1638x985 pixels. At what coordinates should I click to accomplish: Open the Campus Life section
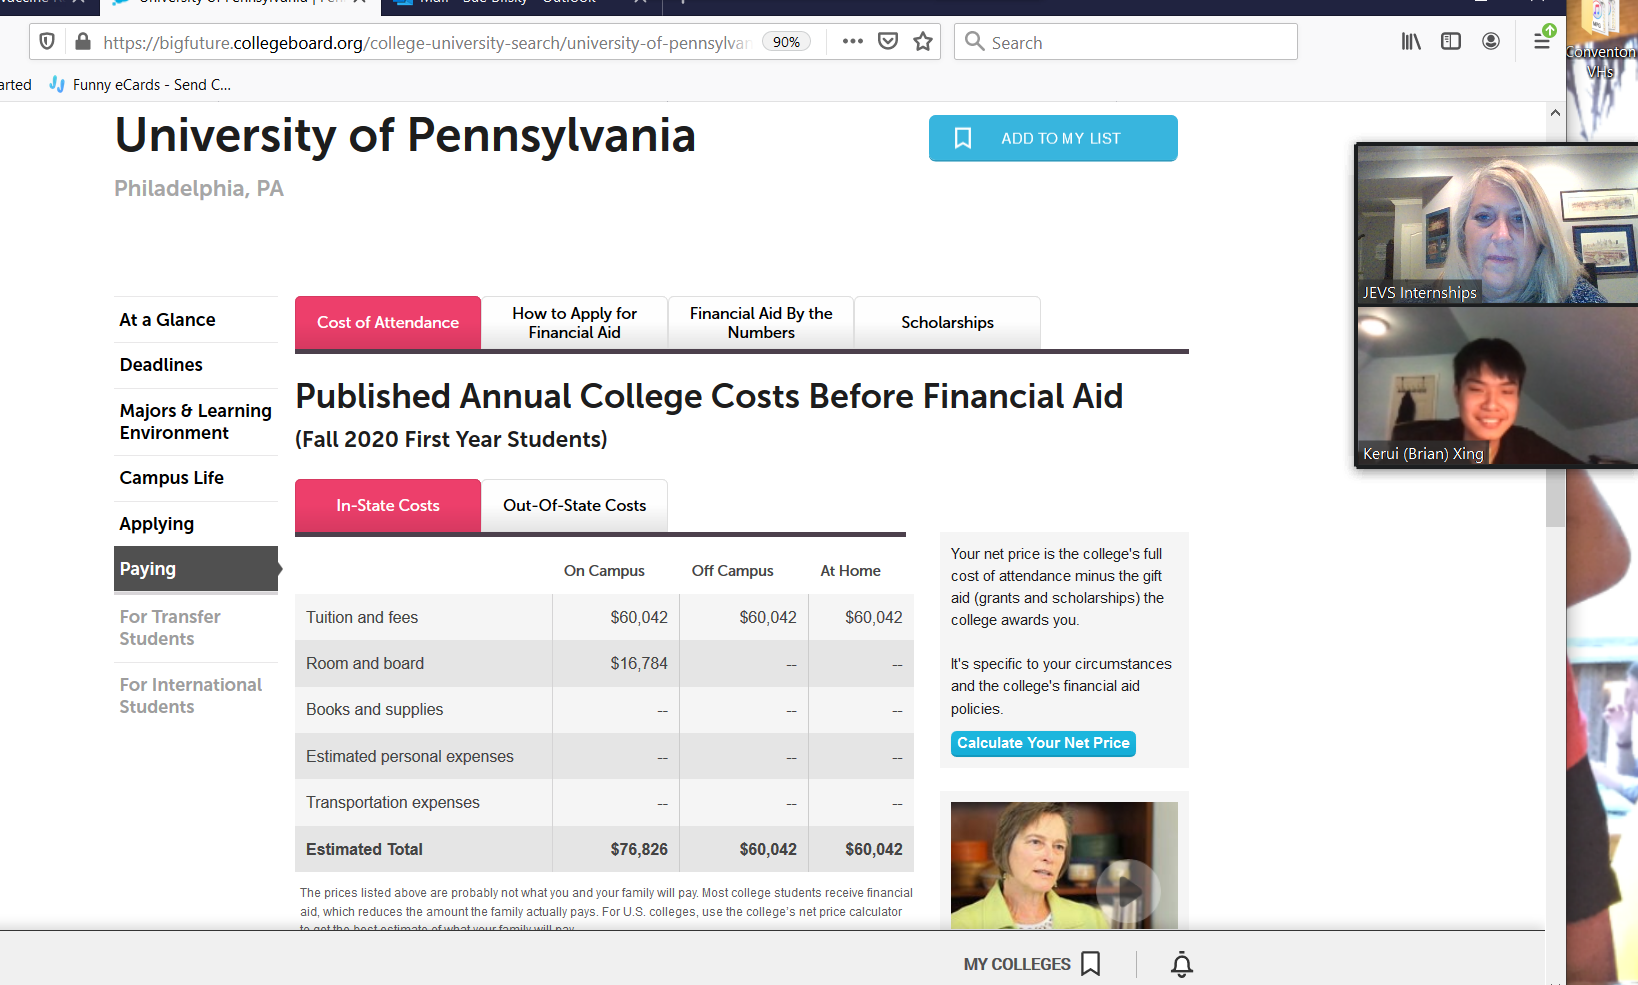tap(172, 478)
